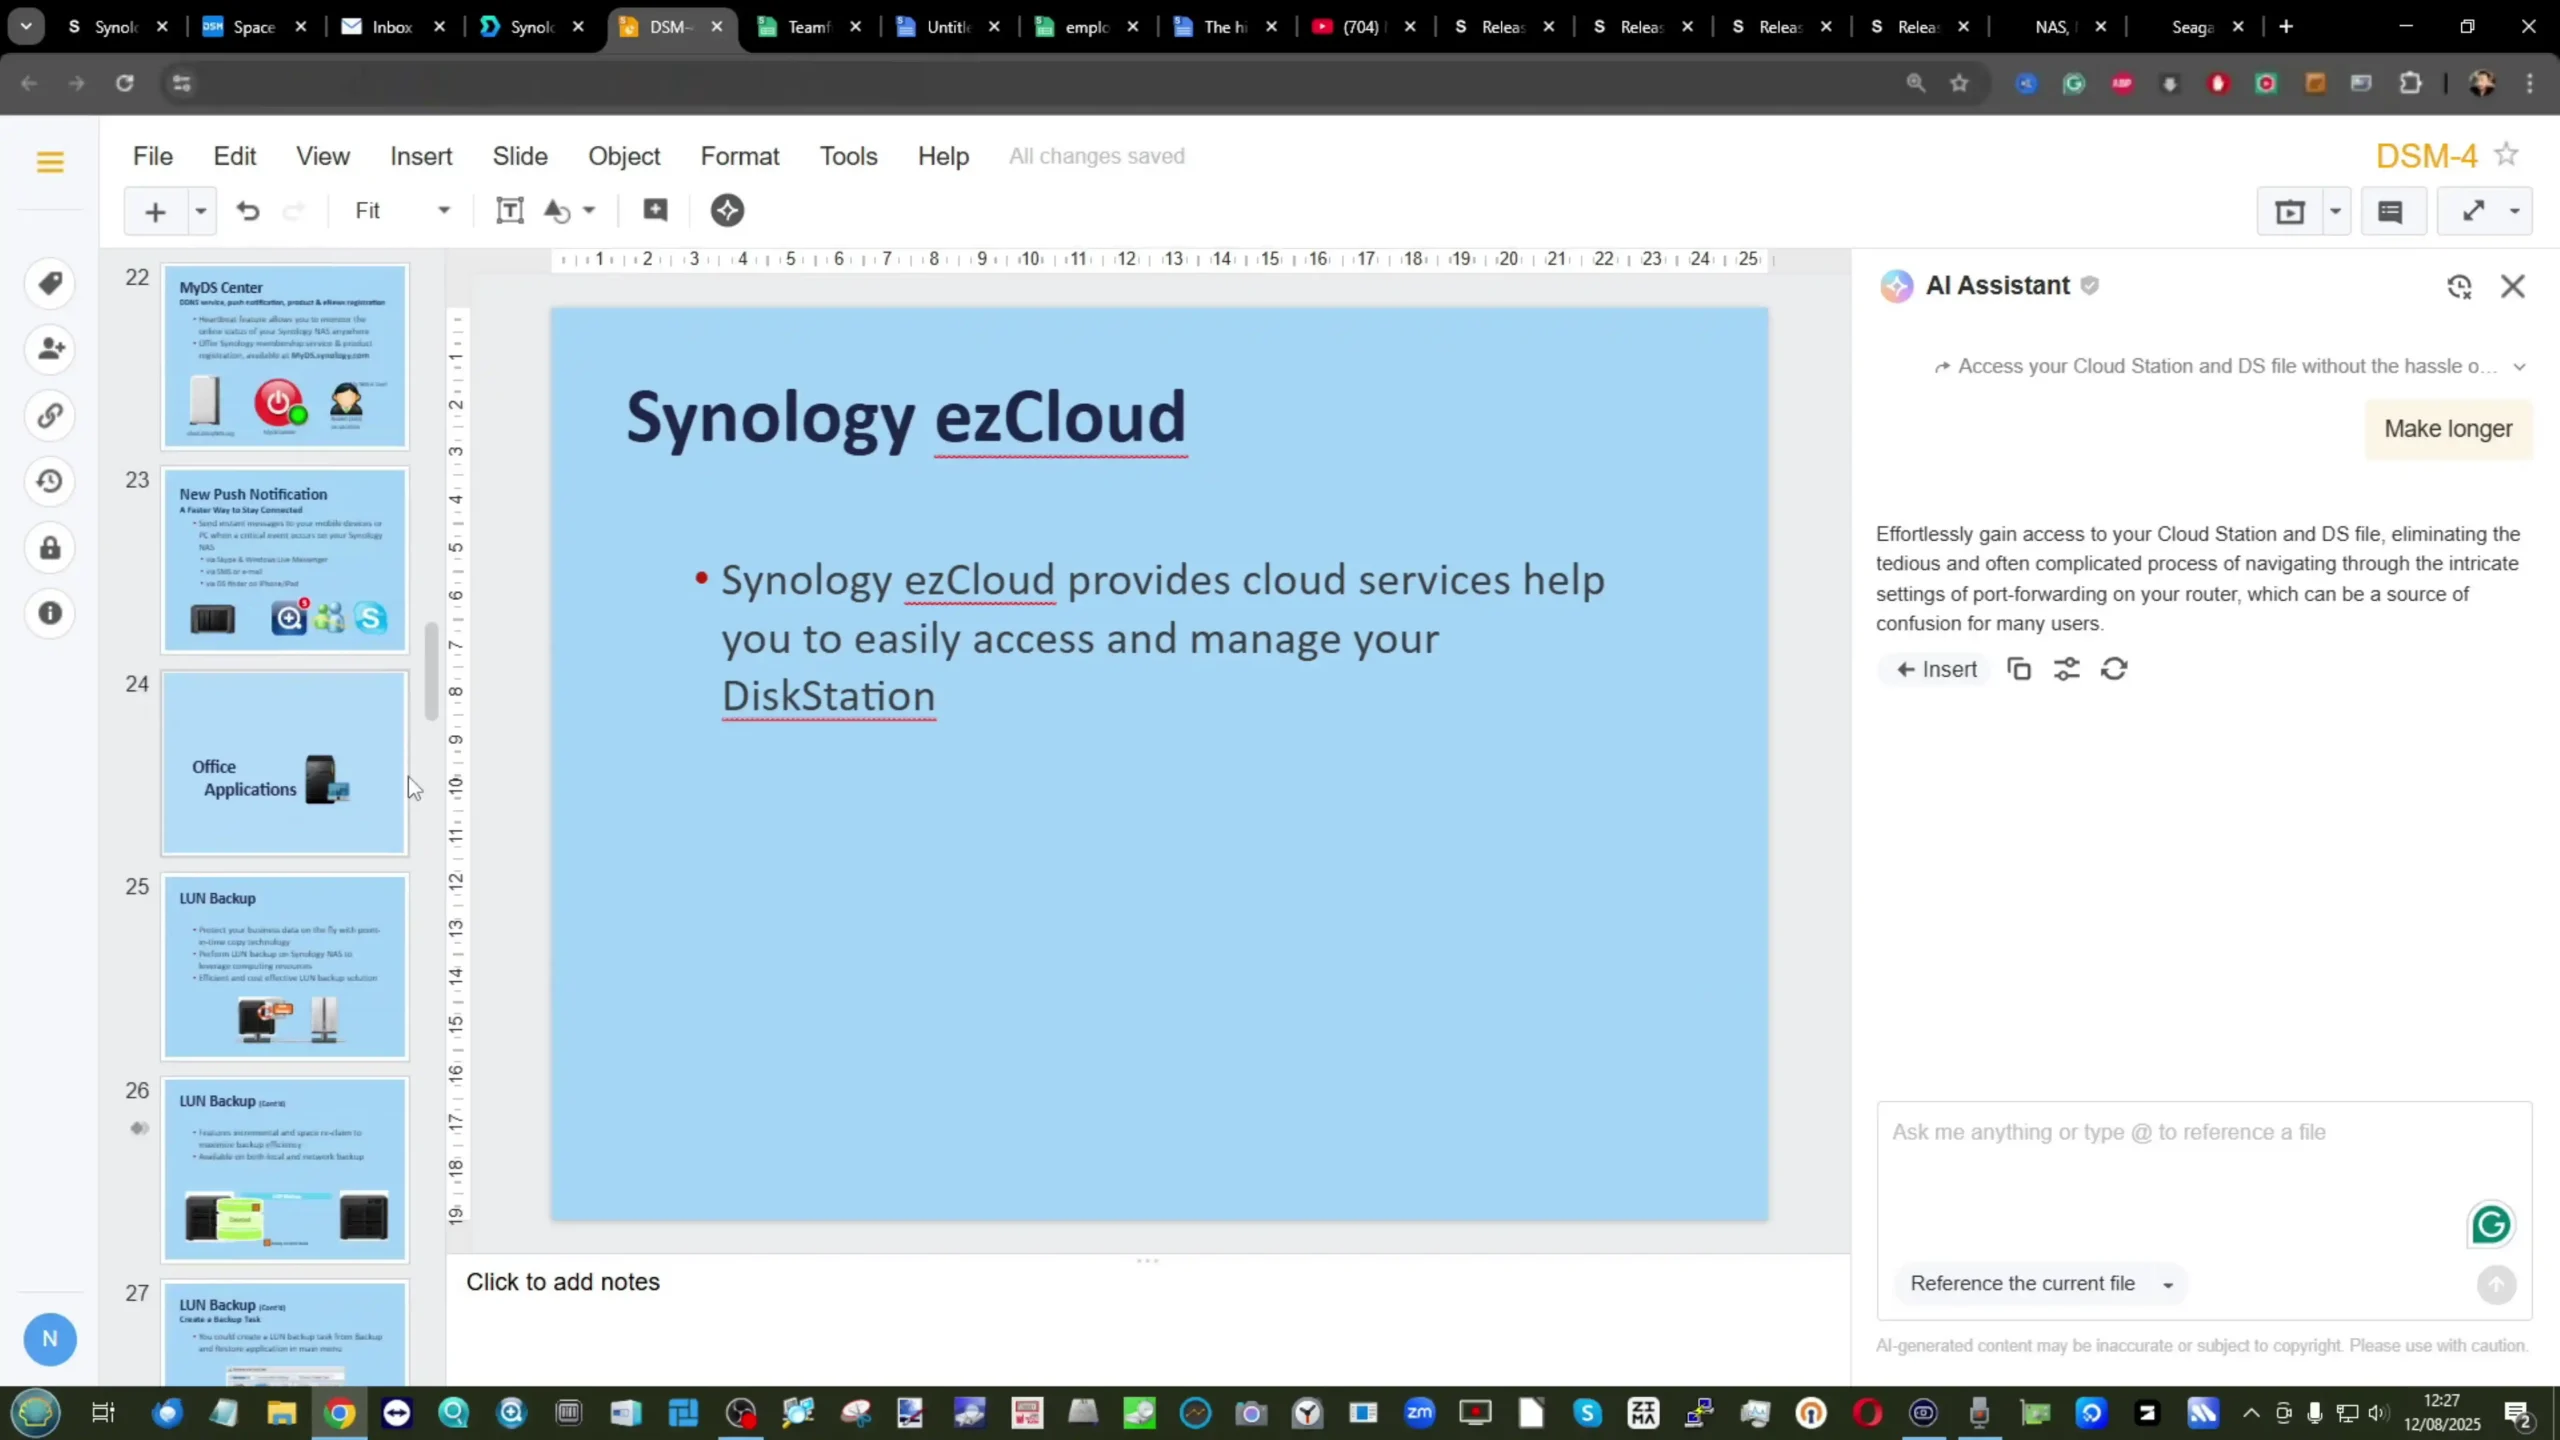Copy the AI generated response

[2019, 669]
